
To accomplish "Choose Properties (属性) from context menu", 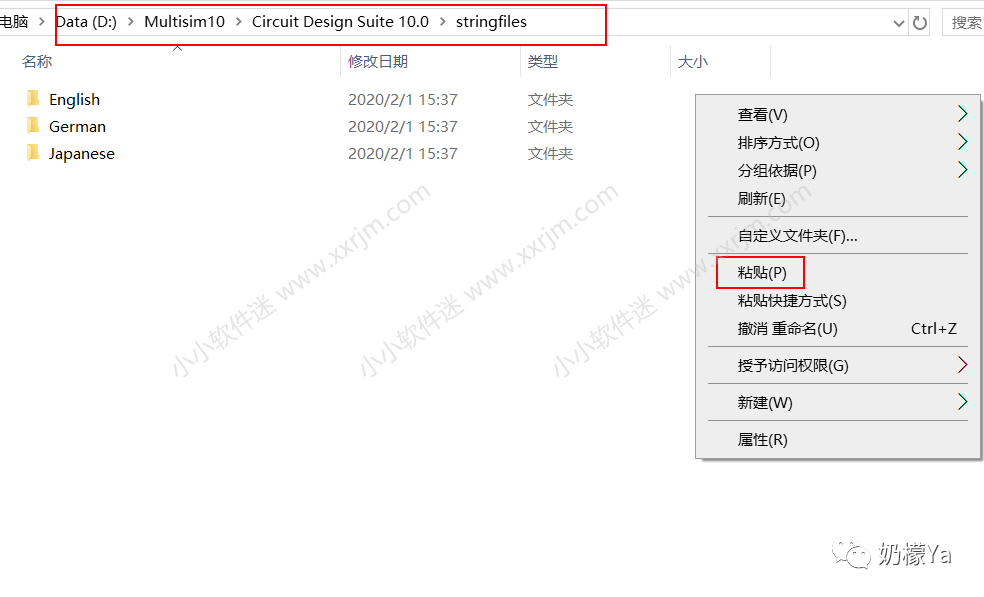I will (838, 439).
